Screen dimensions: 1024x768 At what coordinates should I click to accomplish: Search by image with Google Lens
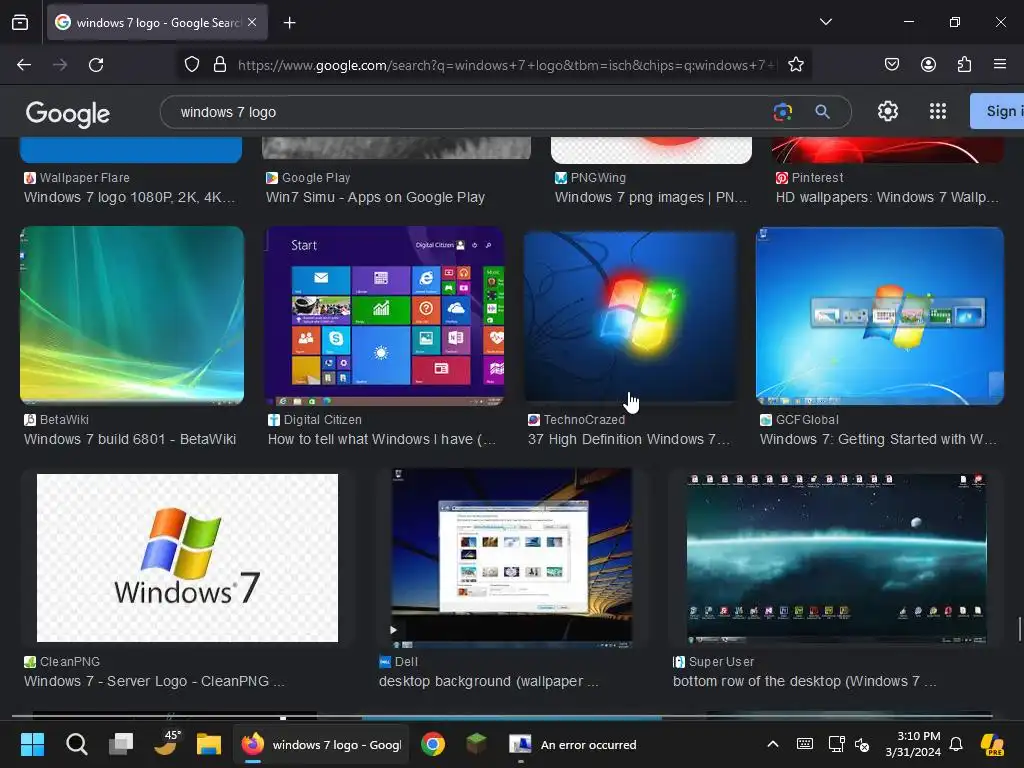[782, 112]
